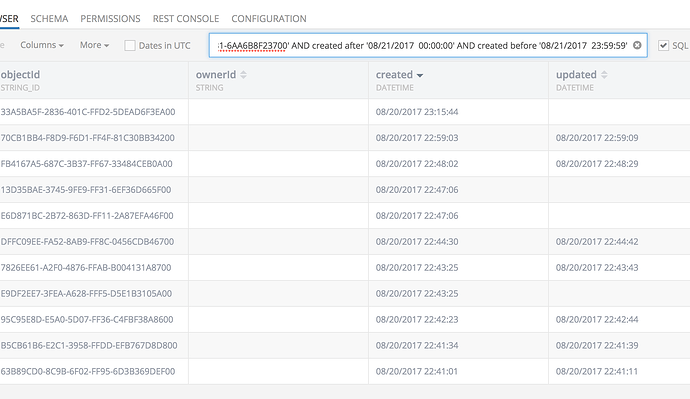Click created value 08/20/2017 22:41:01

[417, 371]
